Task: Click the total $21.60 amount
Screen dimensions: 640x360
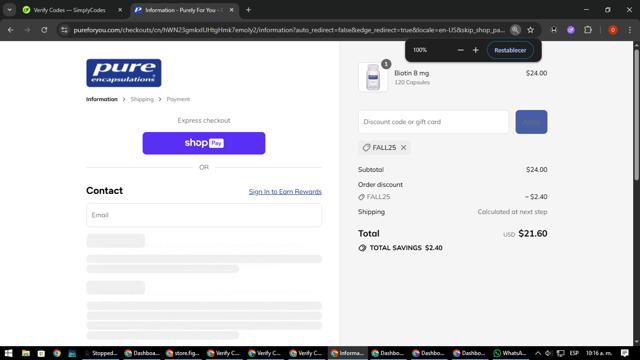Action: [x=533, y=233]
